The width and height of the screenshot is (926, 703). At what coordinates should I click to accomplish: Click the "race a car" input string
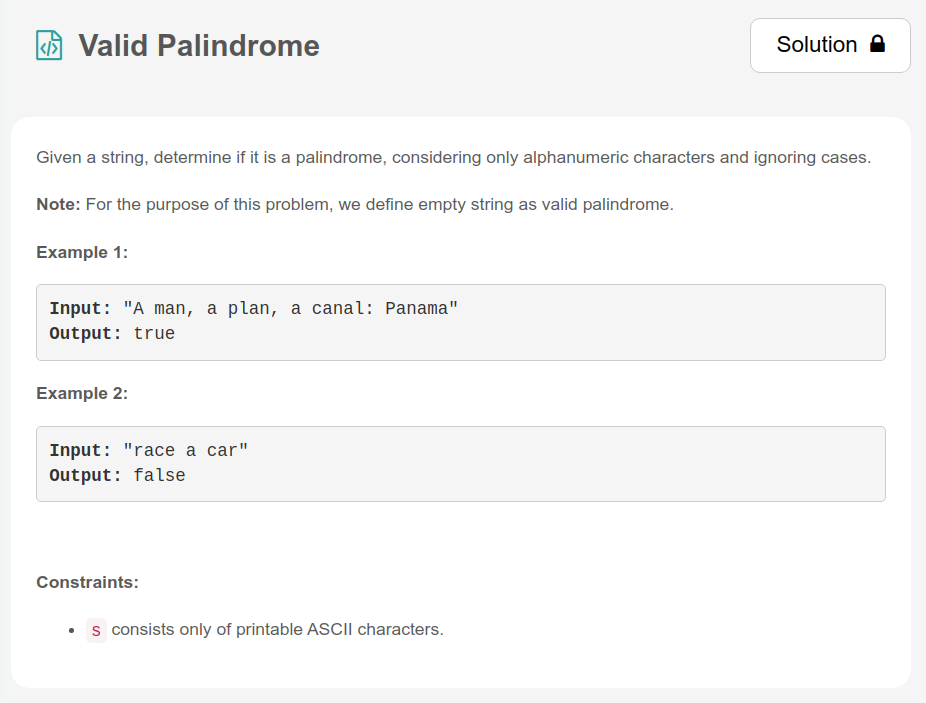tap(185, 451)
